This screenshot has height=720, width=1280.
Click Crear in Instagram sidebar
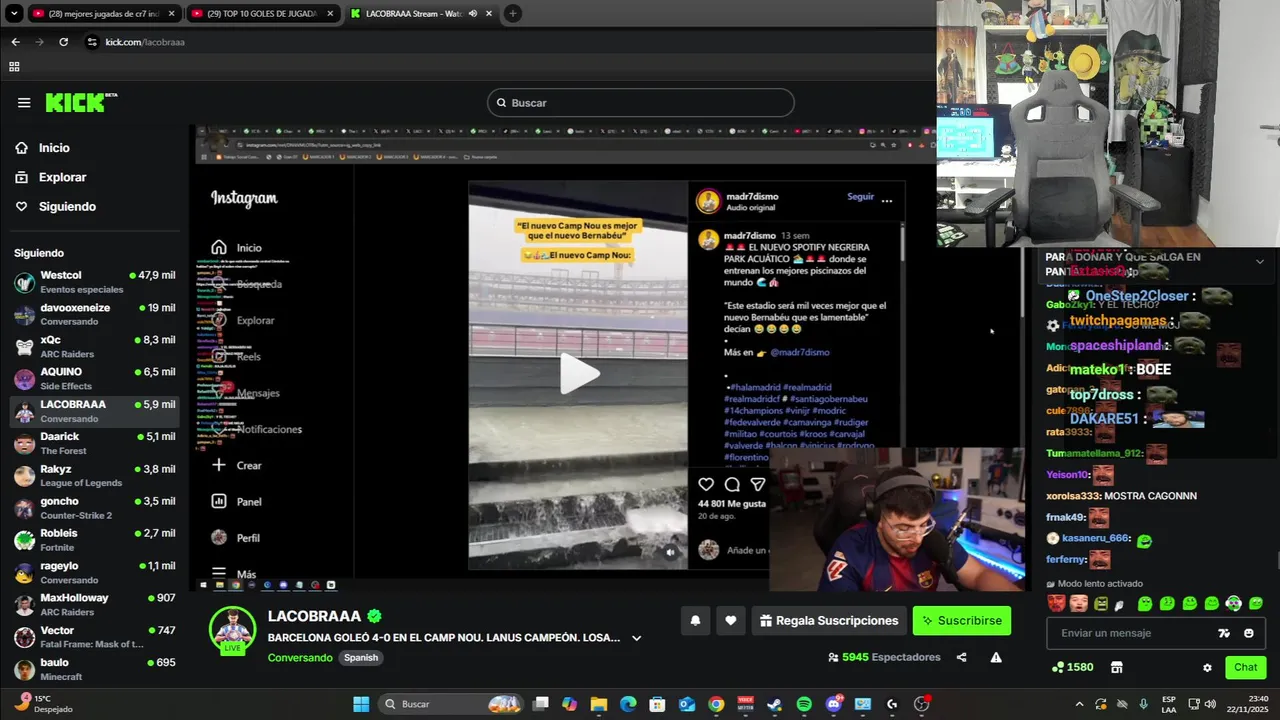click(x=237, y=465)
